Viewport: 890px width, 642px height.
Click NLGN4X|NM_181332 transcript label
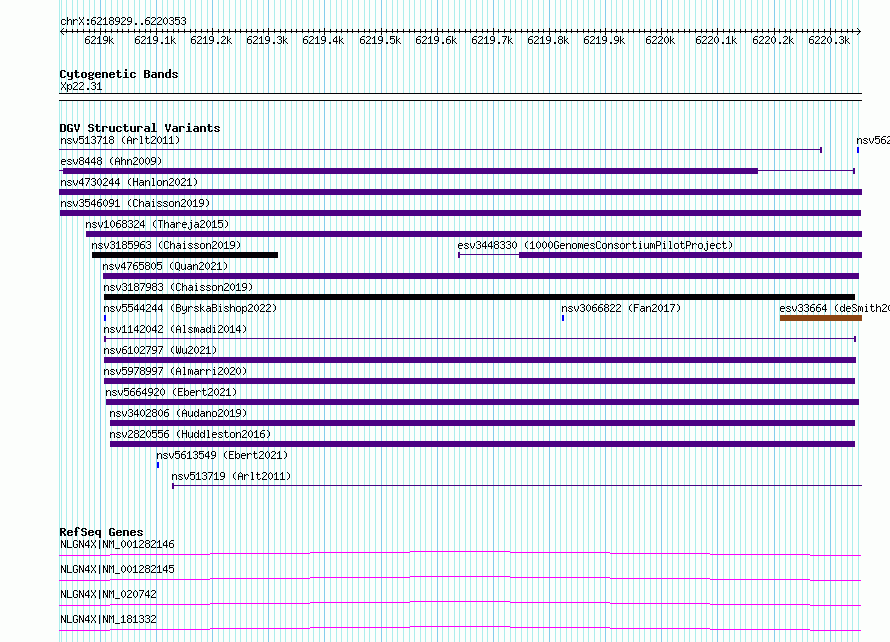[x=108, y=619]
